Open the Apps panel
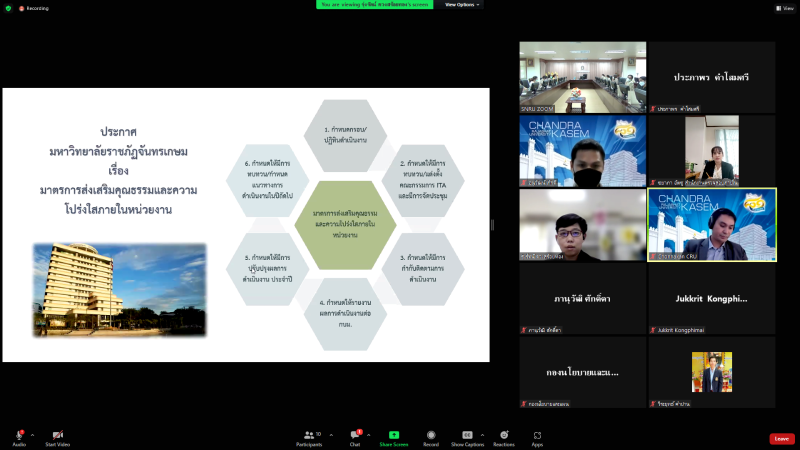This screenshot has width=800, height=450. pyautogui.click(x=537, y=436)
